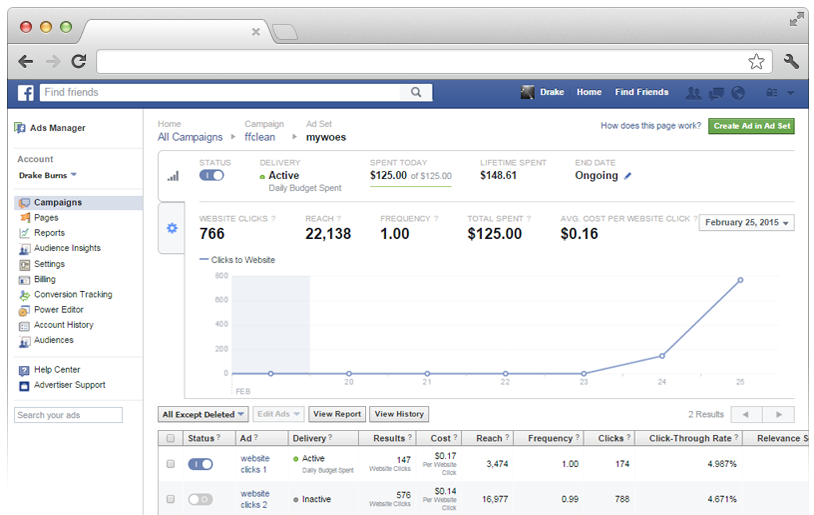
Task: Click the search magnifier icon
Action: pos(416,92)
